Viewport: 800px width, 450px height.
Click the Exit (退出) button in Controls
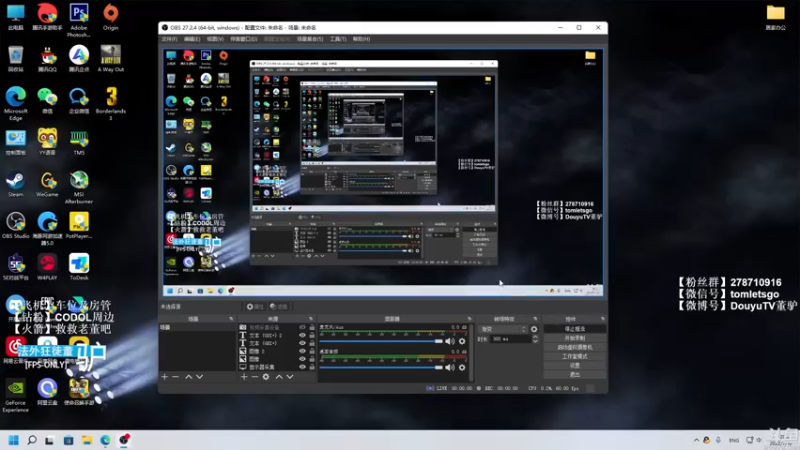coord(575,374)
